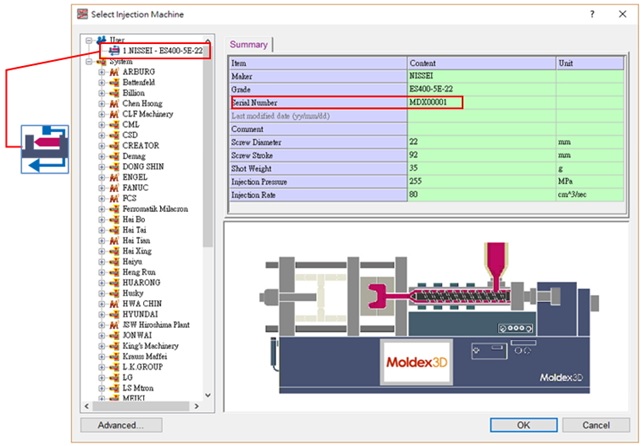This screenshot has width=643, height=446.
Task: Click the tree horizontal scroll right arrow
Action: tap(196, 406)
